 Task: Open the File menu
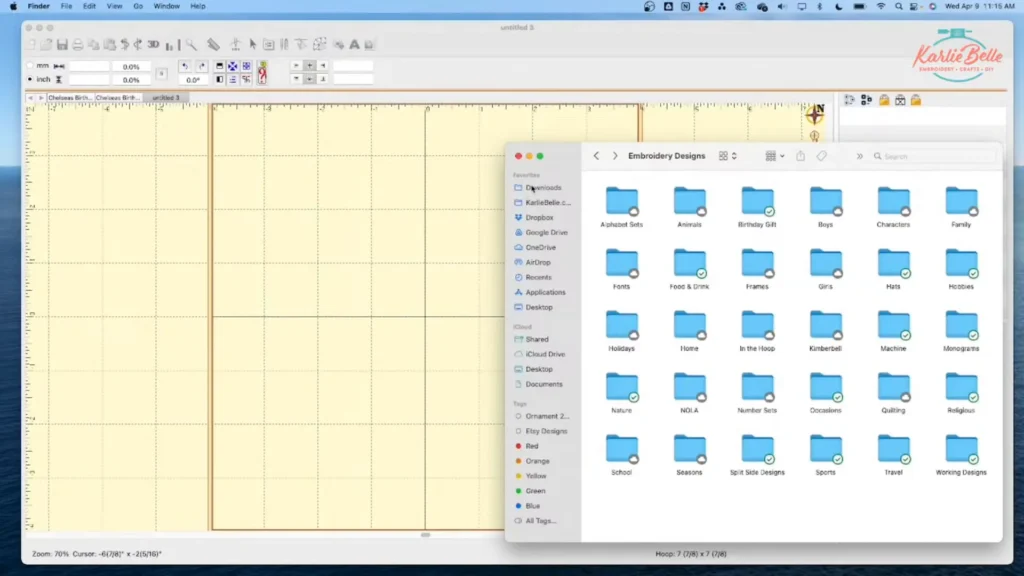[x=66, y=7]
